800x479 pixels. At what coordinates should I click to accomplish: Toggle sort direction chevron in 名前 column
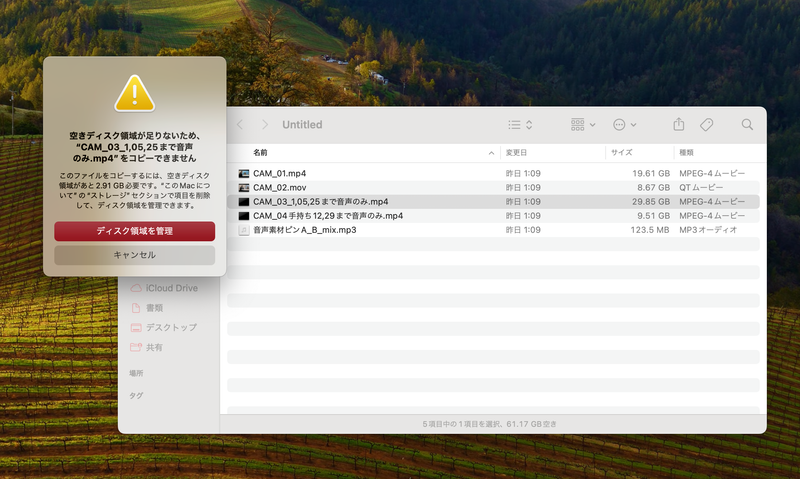(491, 153)
